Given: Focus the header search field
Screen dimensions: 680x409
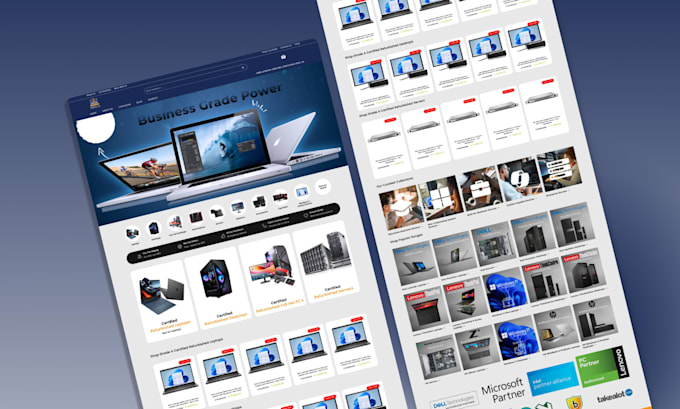Looking at the screenshot, I should pos(196,79).
